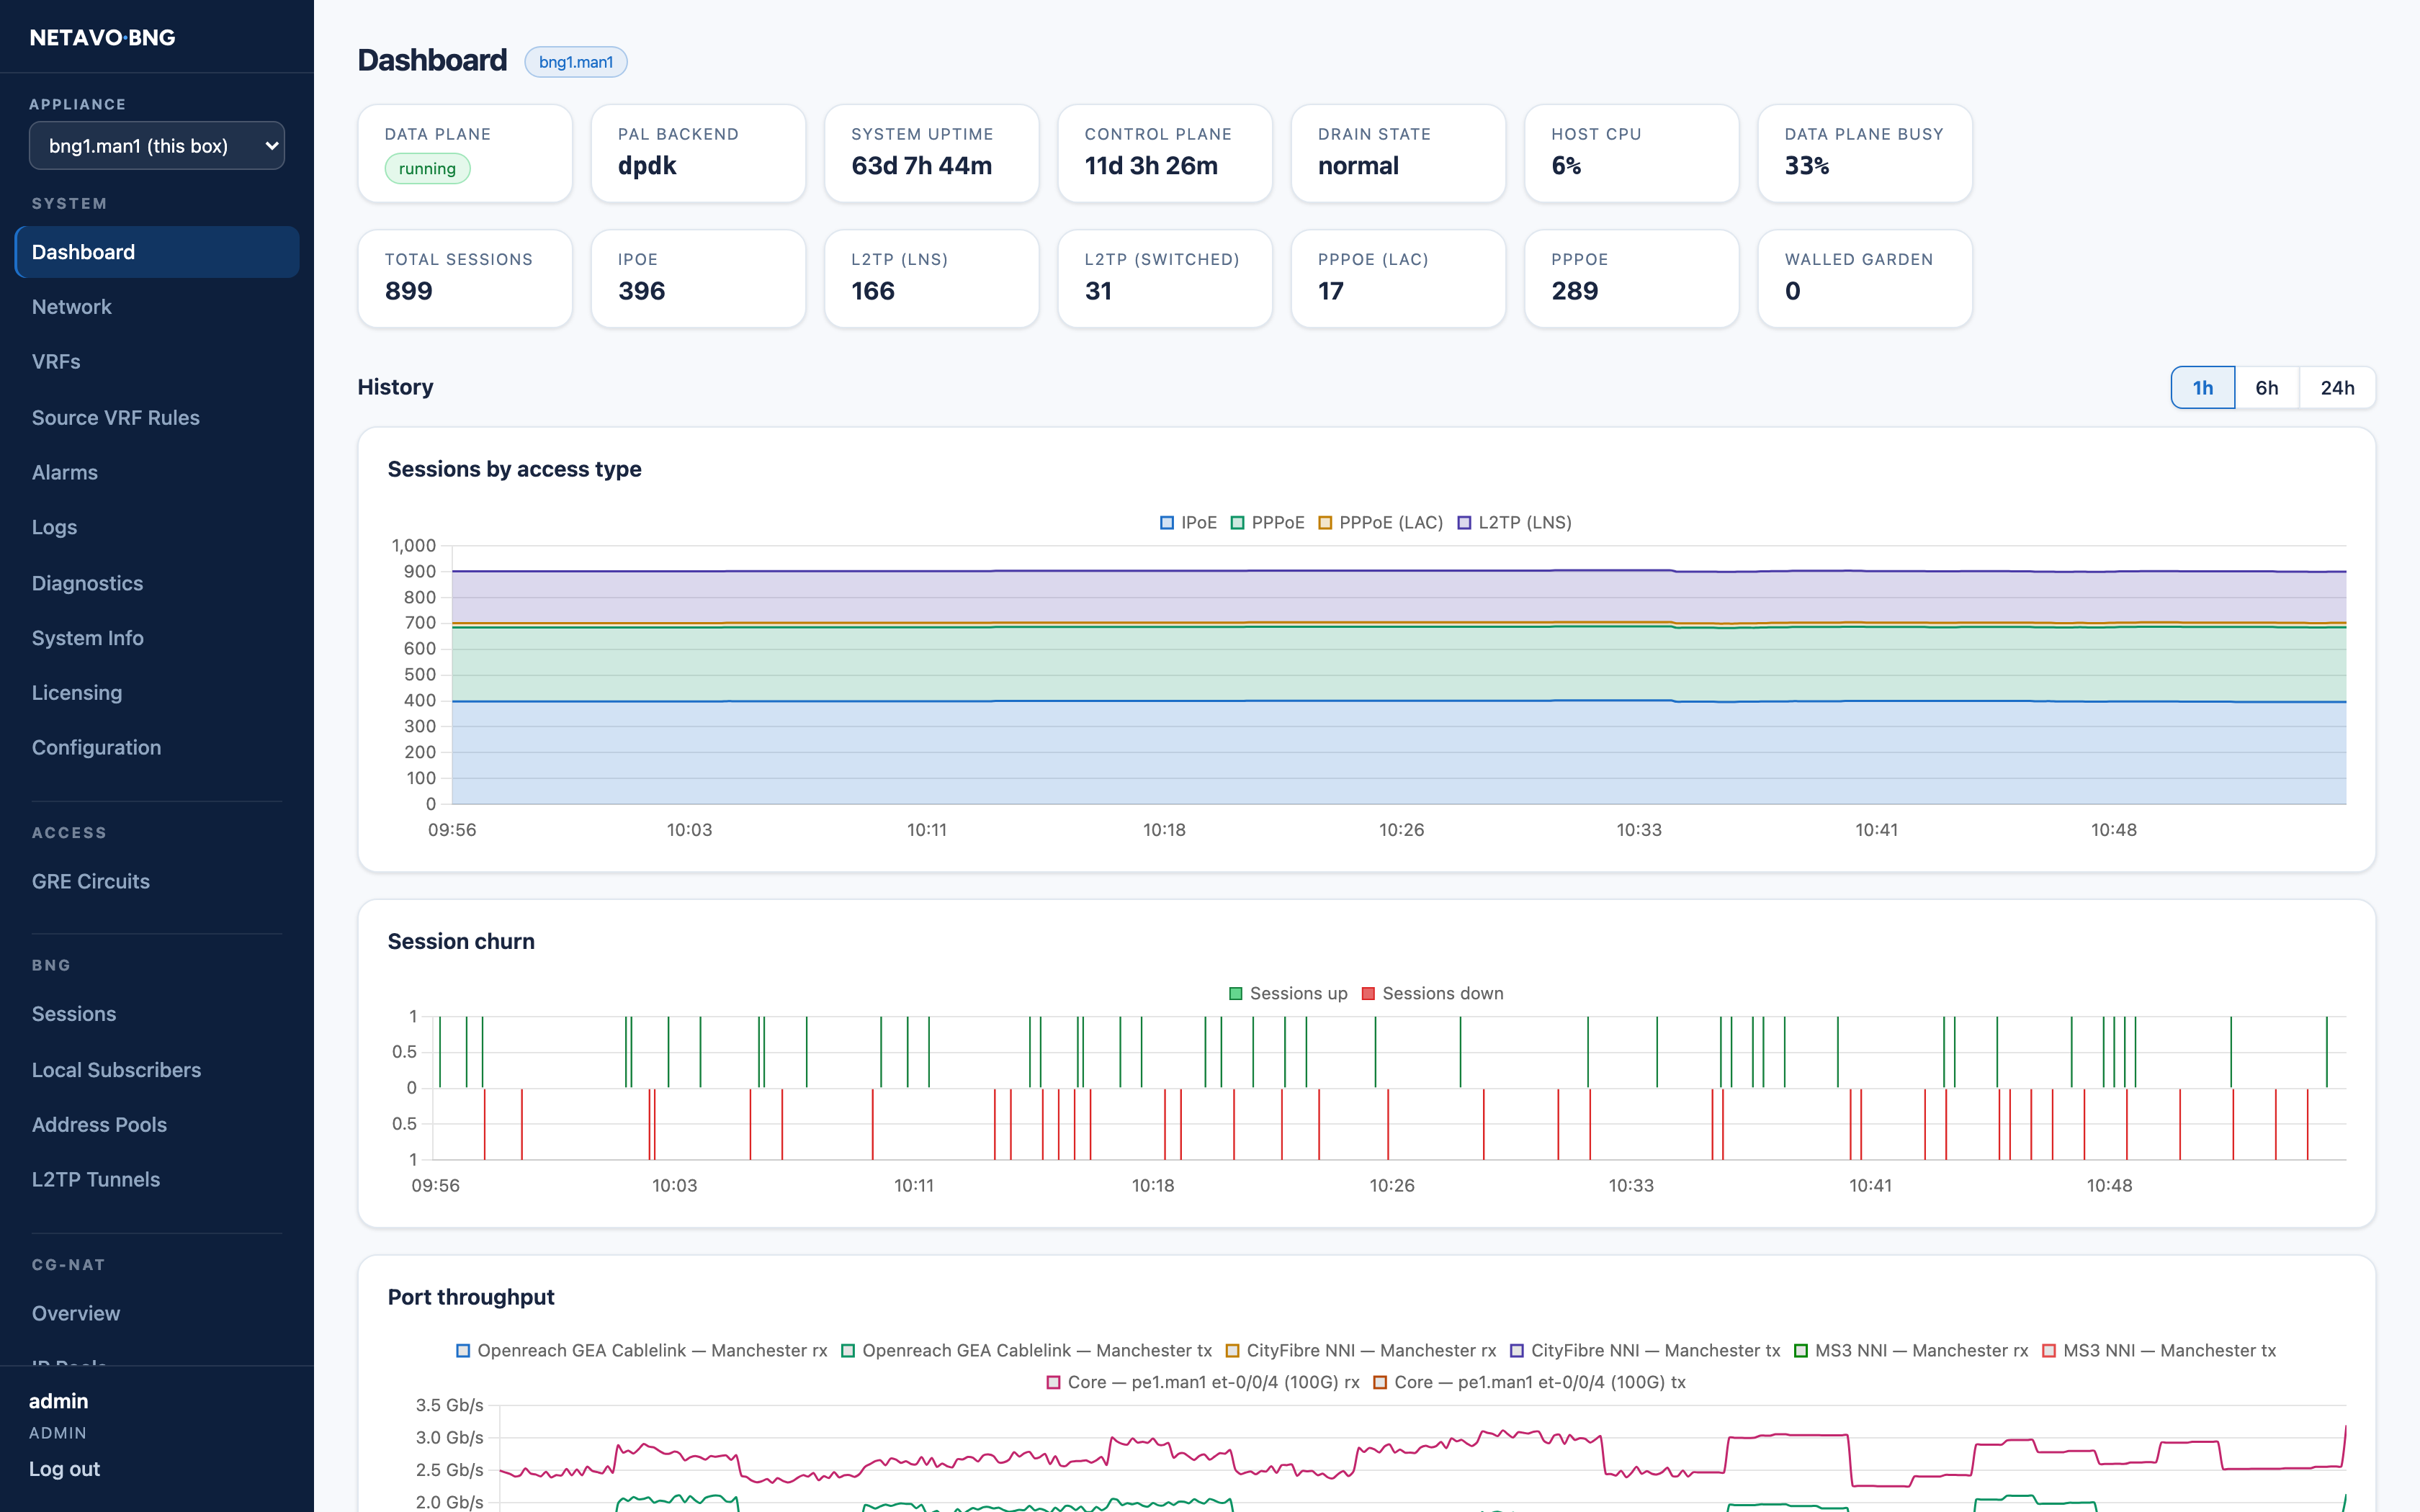Click the History section heading
Viewport: 2420px width, 1512px height.
[395, 387]
